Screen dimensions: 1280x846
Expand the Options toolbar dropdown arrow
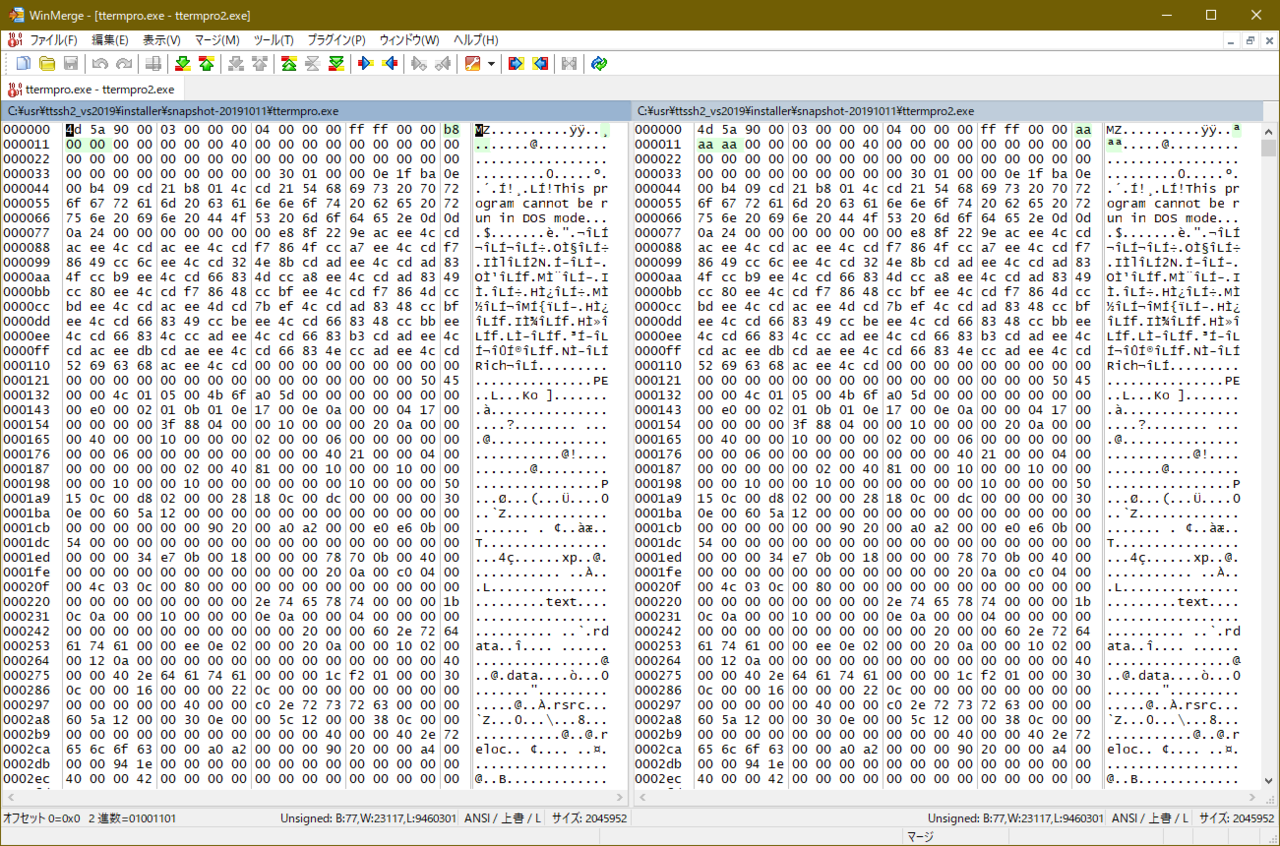(x=492, y=64)
